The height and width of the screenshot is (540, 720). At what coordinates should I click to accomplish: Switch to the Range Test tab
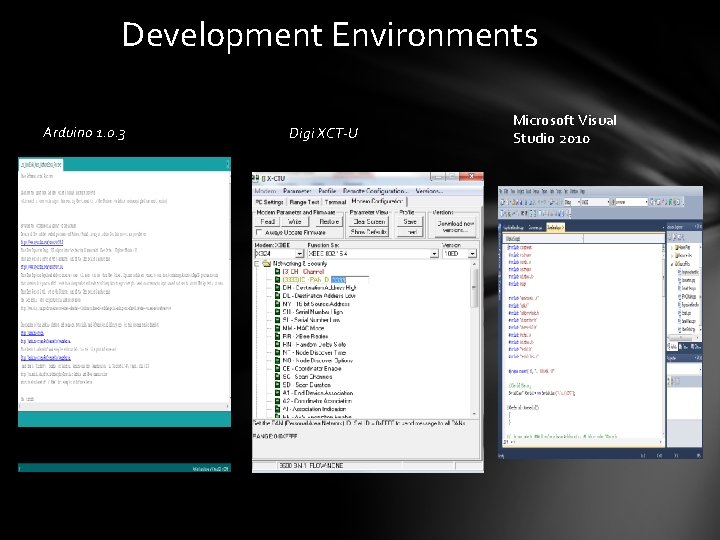point(304,202)
